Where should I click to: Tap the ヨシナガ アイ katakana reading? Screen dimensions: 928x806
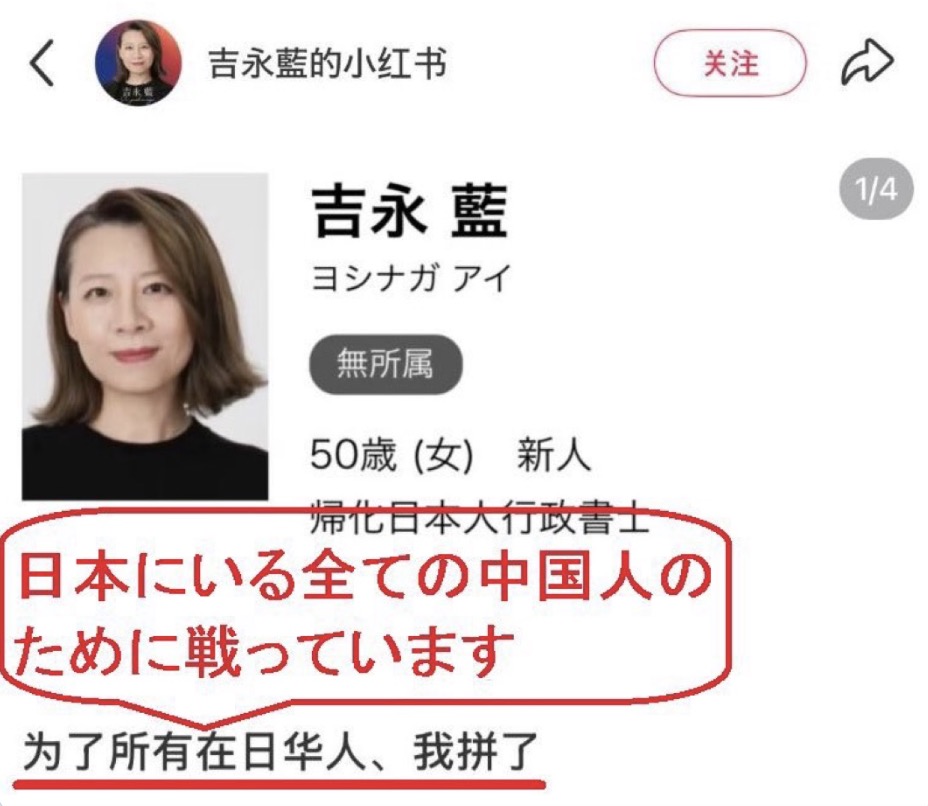411,278
